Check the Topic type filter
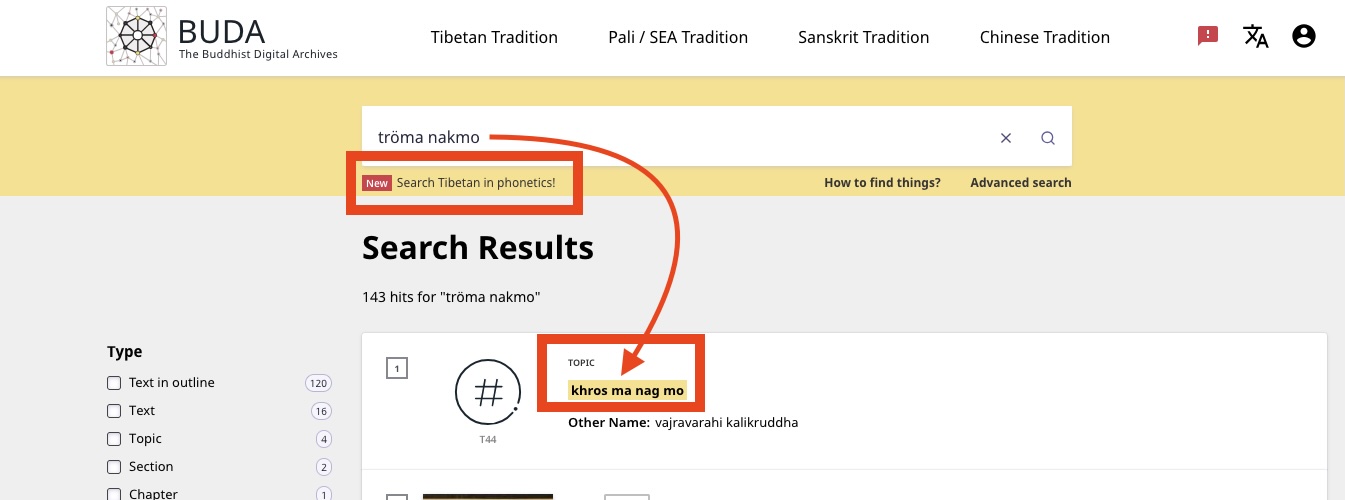 (114, 439)
